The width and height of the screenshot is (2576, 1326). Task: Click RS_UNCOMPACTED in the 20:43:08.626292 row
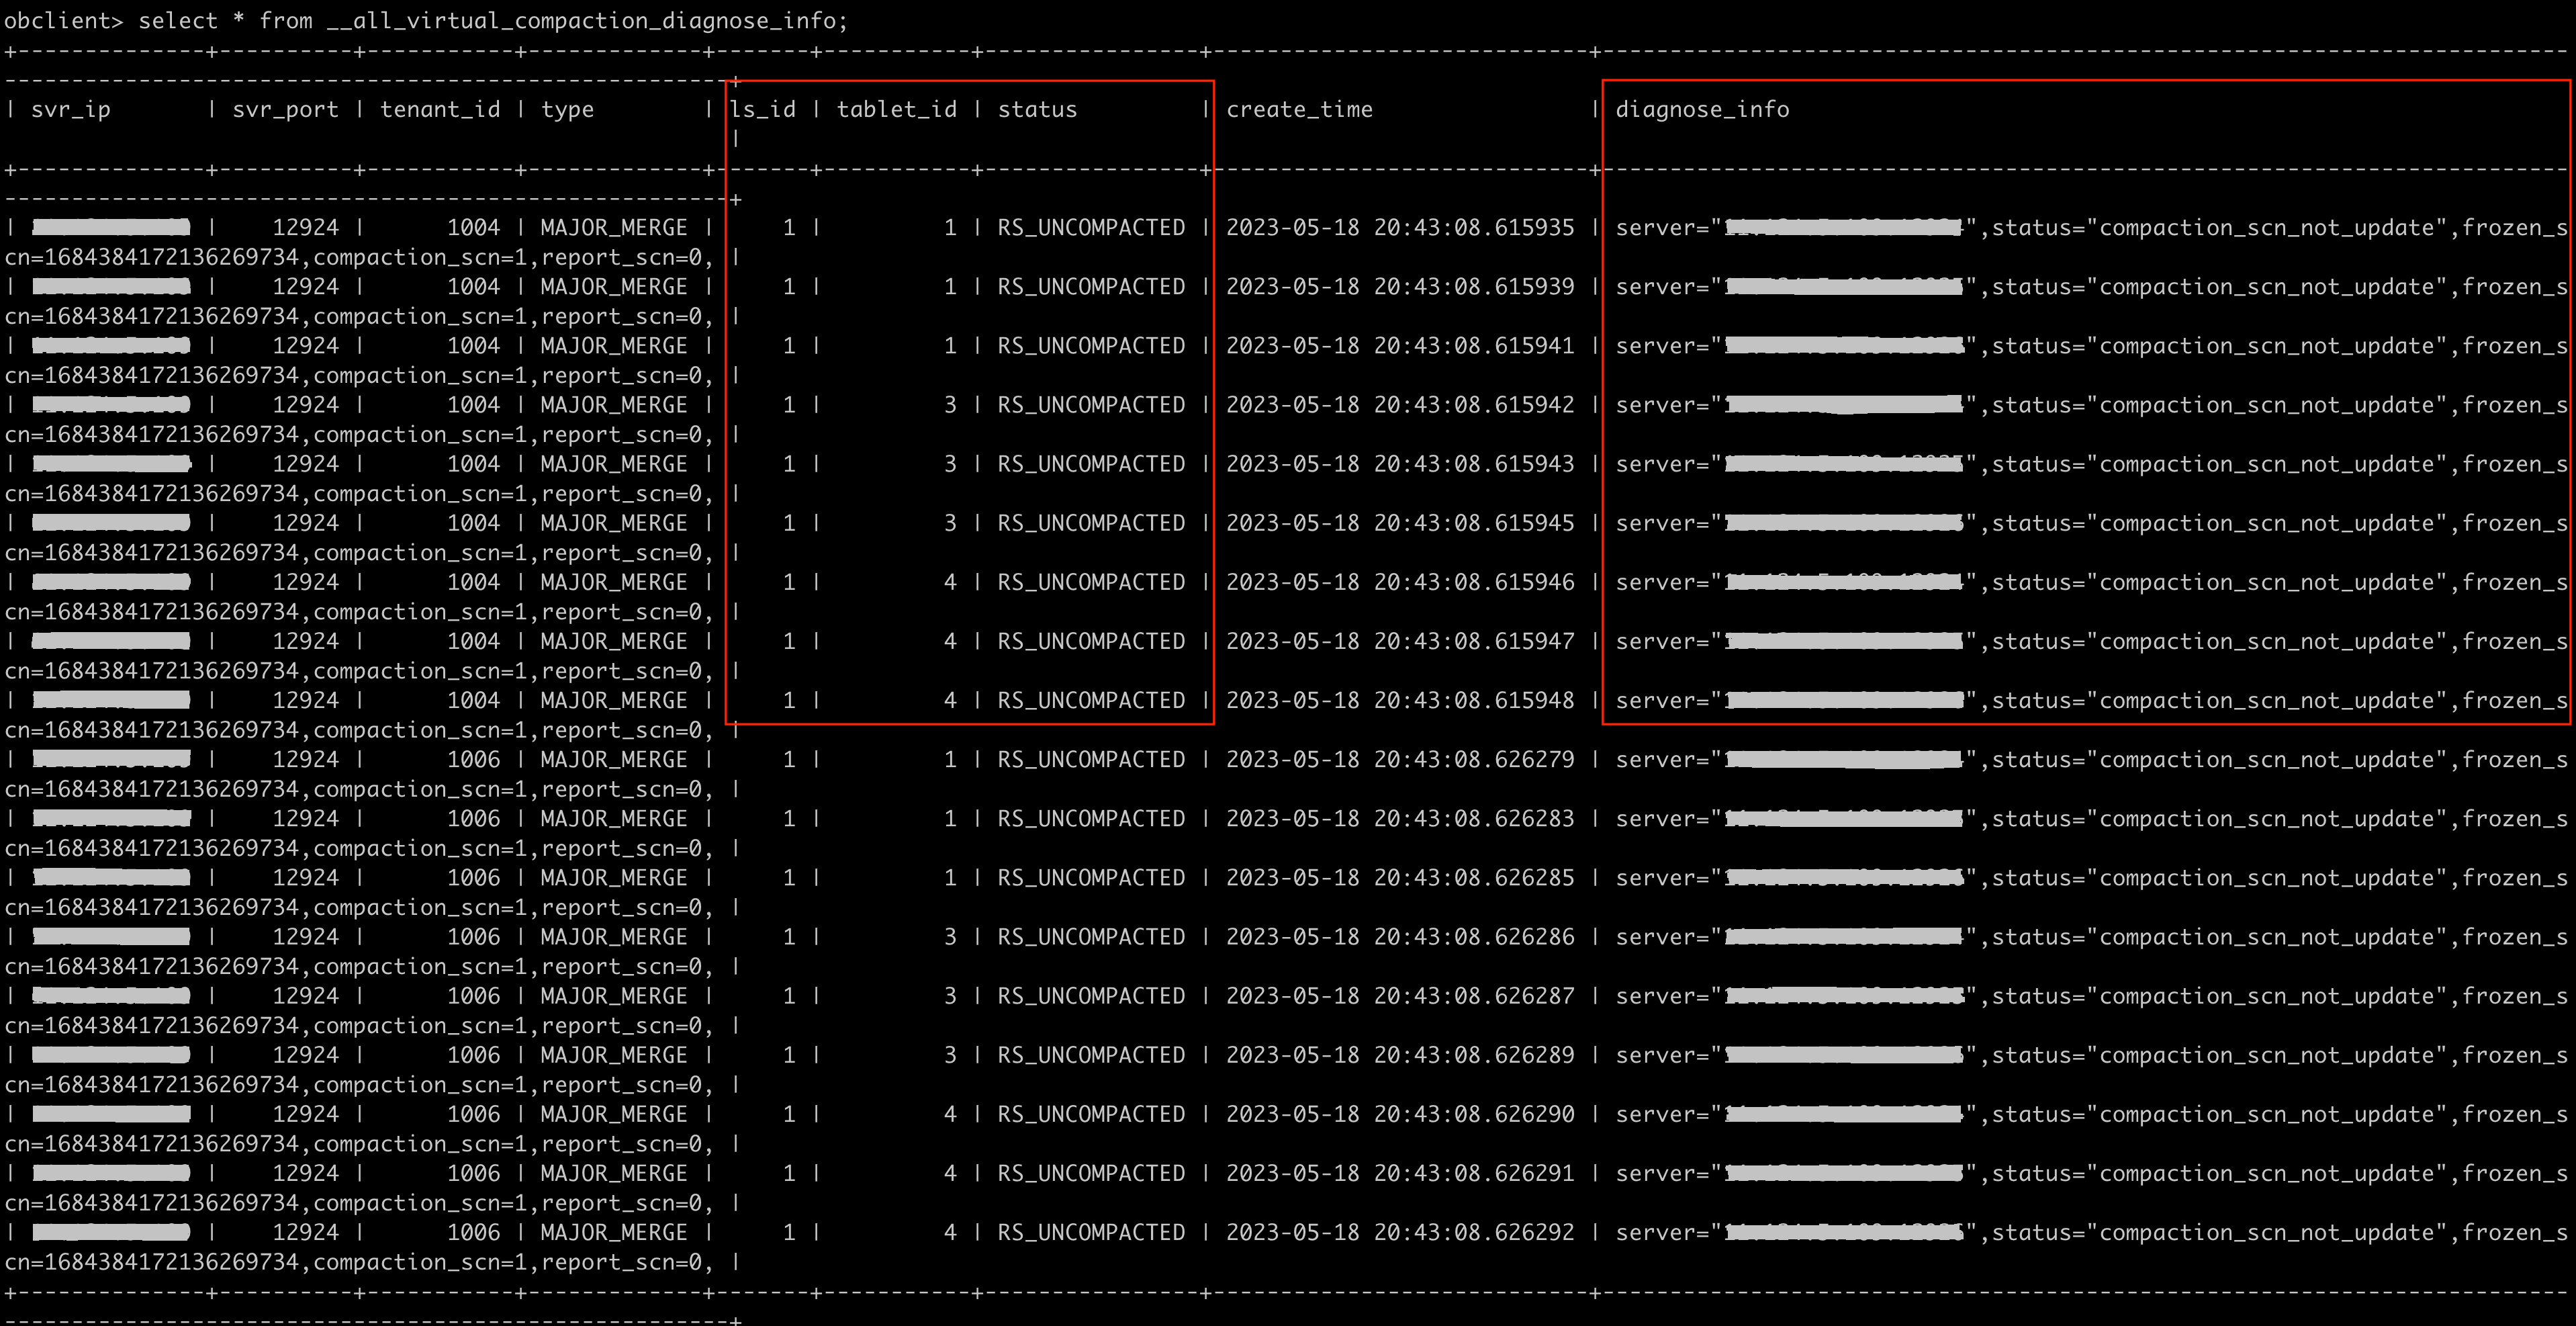(x=1091, y=1232)
